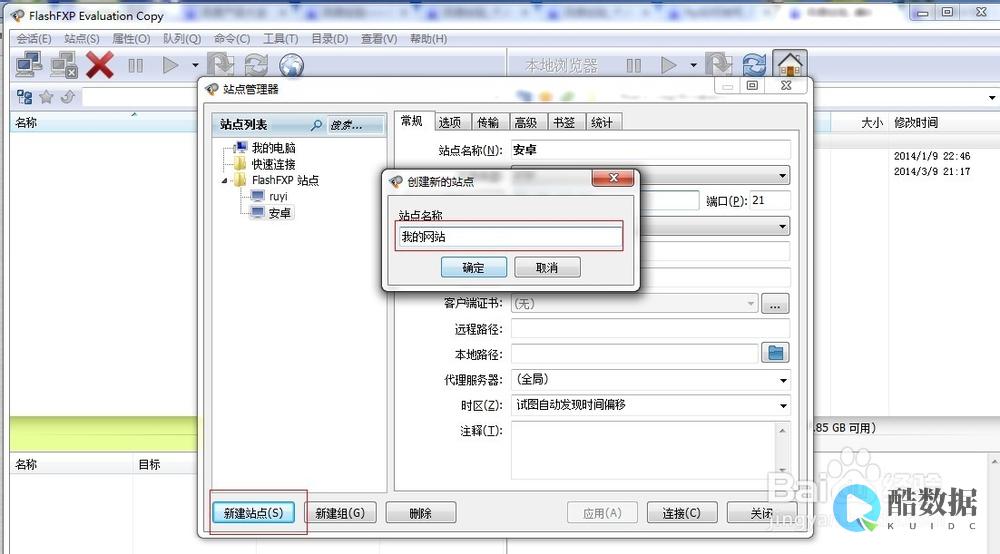Click the 端口(P) field showing 21
Image resolution: width=1000 pixels, height=554 pixels.
click(x=770, y=200)
